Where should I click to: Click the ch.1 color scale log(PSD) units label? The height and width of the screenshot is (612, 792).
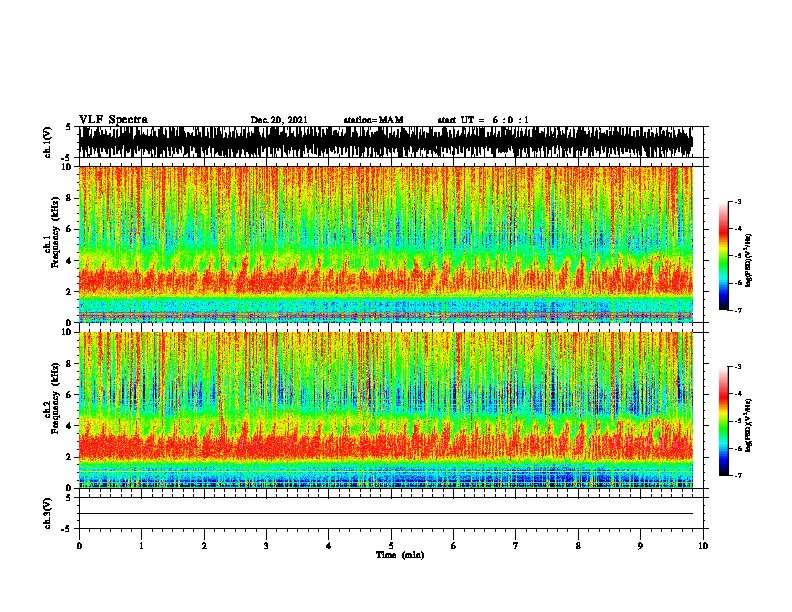[748, 261]
